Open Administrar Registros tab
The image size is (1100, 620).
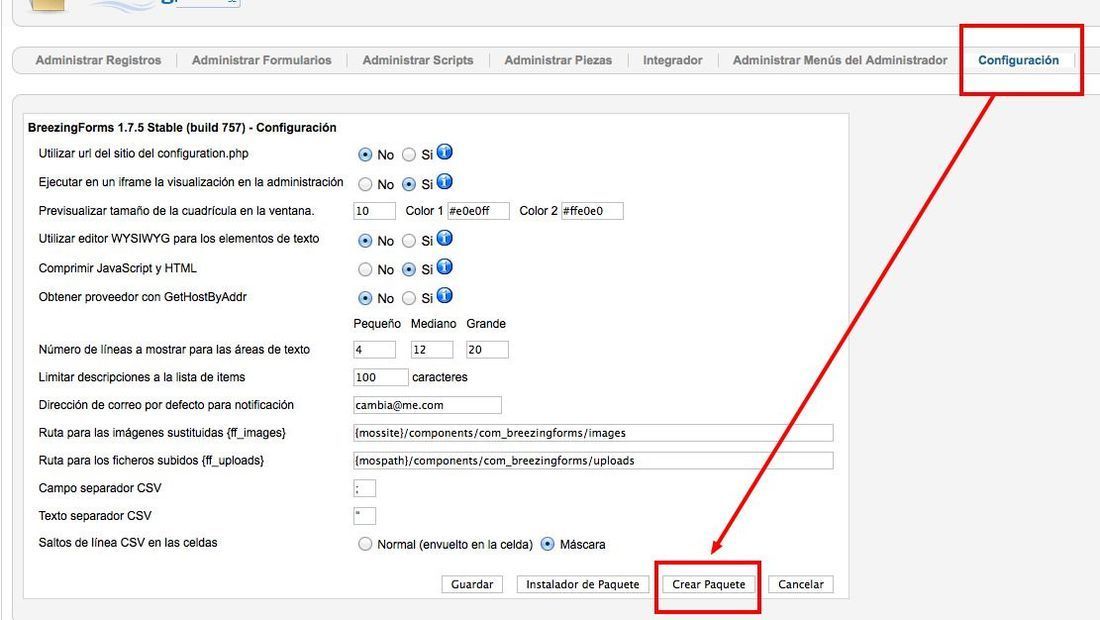point(98,60)
